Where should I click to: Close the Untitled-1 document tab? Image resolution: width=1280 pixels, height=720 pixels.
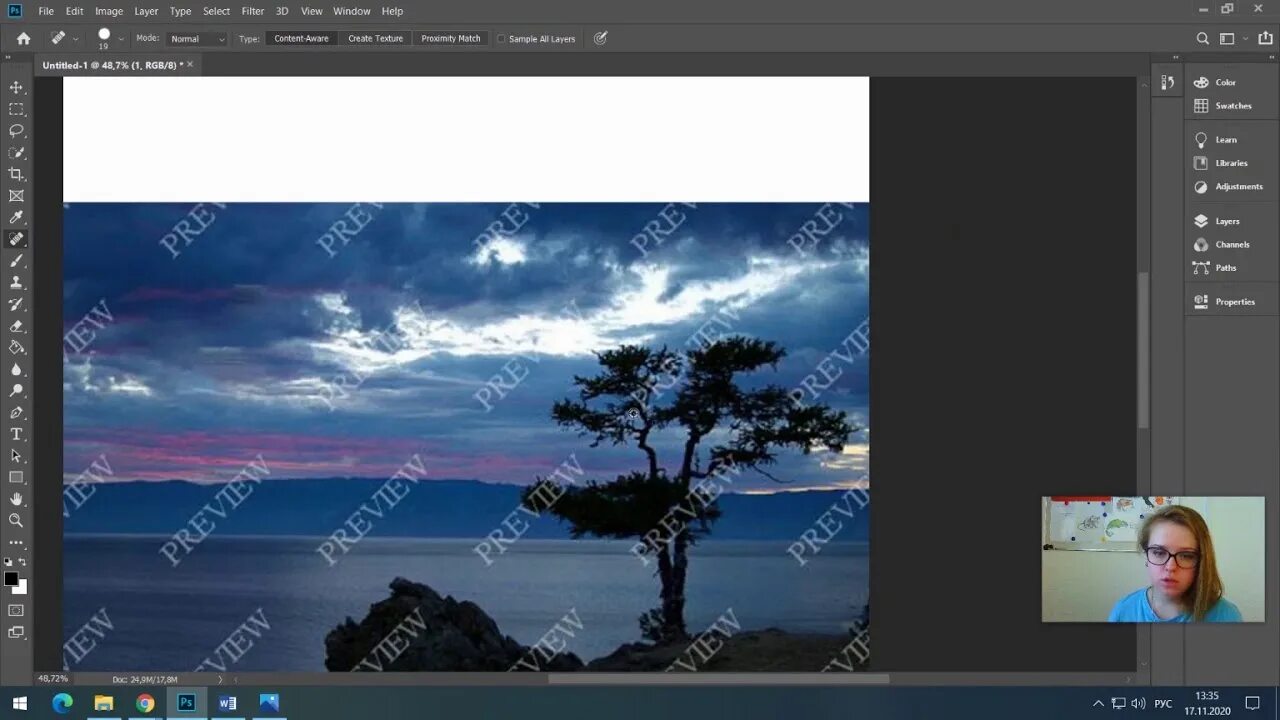[190, 64]
